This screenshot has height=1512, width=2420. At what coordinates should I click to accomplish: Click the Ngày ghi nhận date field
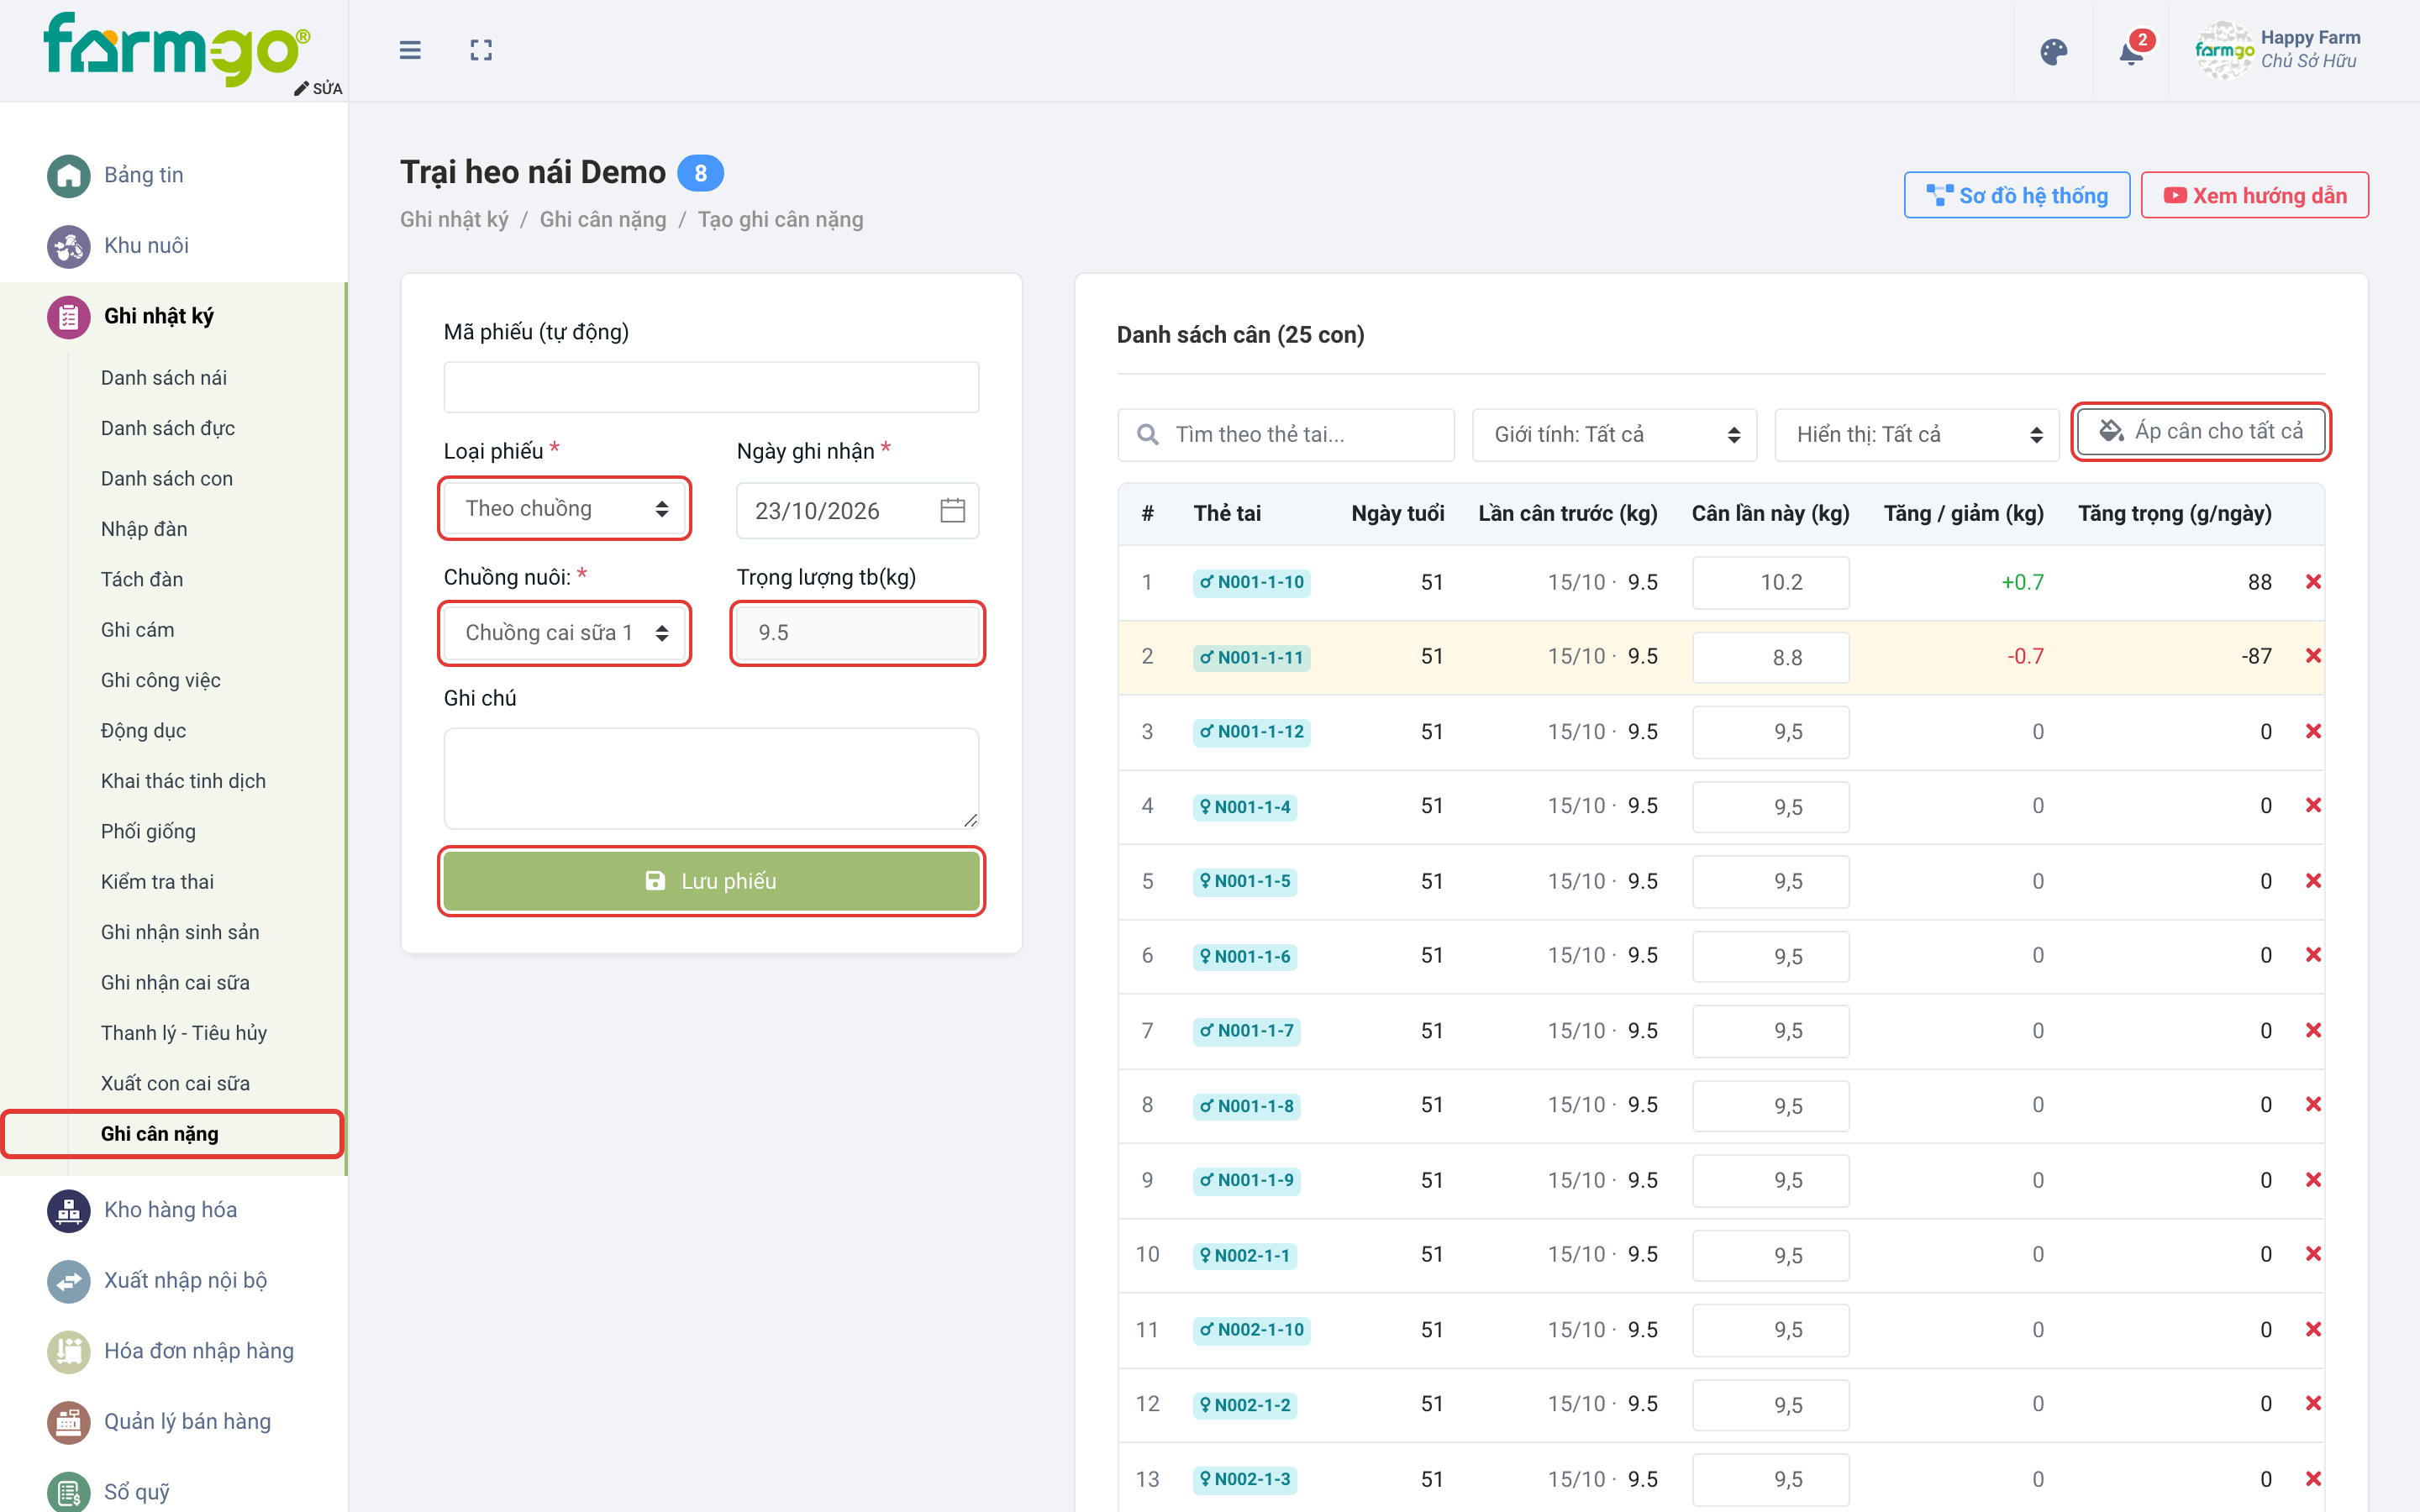click(x=858, y=511)
